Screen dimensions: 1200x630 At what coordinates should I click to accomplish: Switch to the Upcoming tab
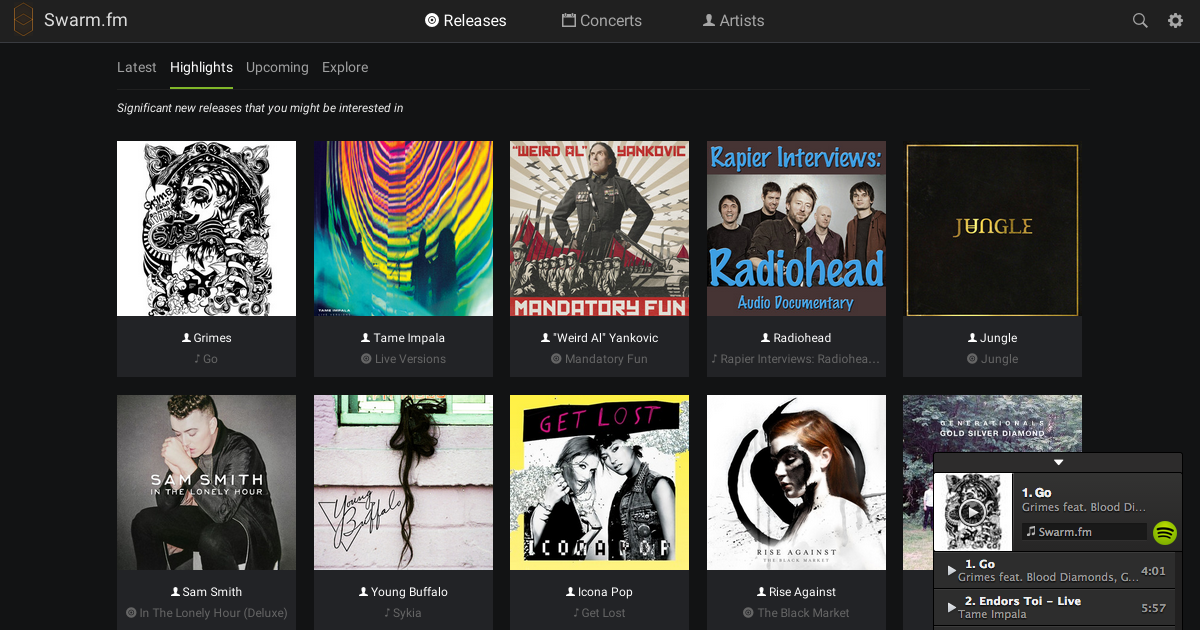pyautogui.click(x=277, y=67)
